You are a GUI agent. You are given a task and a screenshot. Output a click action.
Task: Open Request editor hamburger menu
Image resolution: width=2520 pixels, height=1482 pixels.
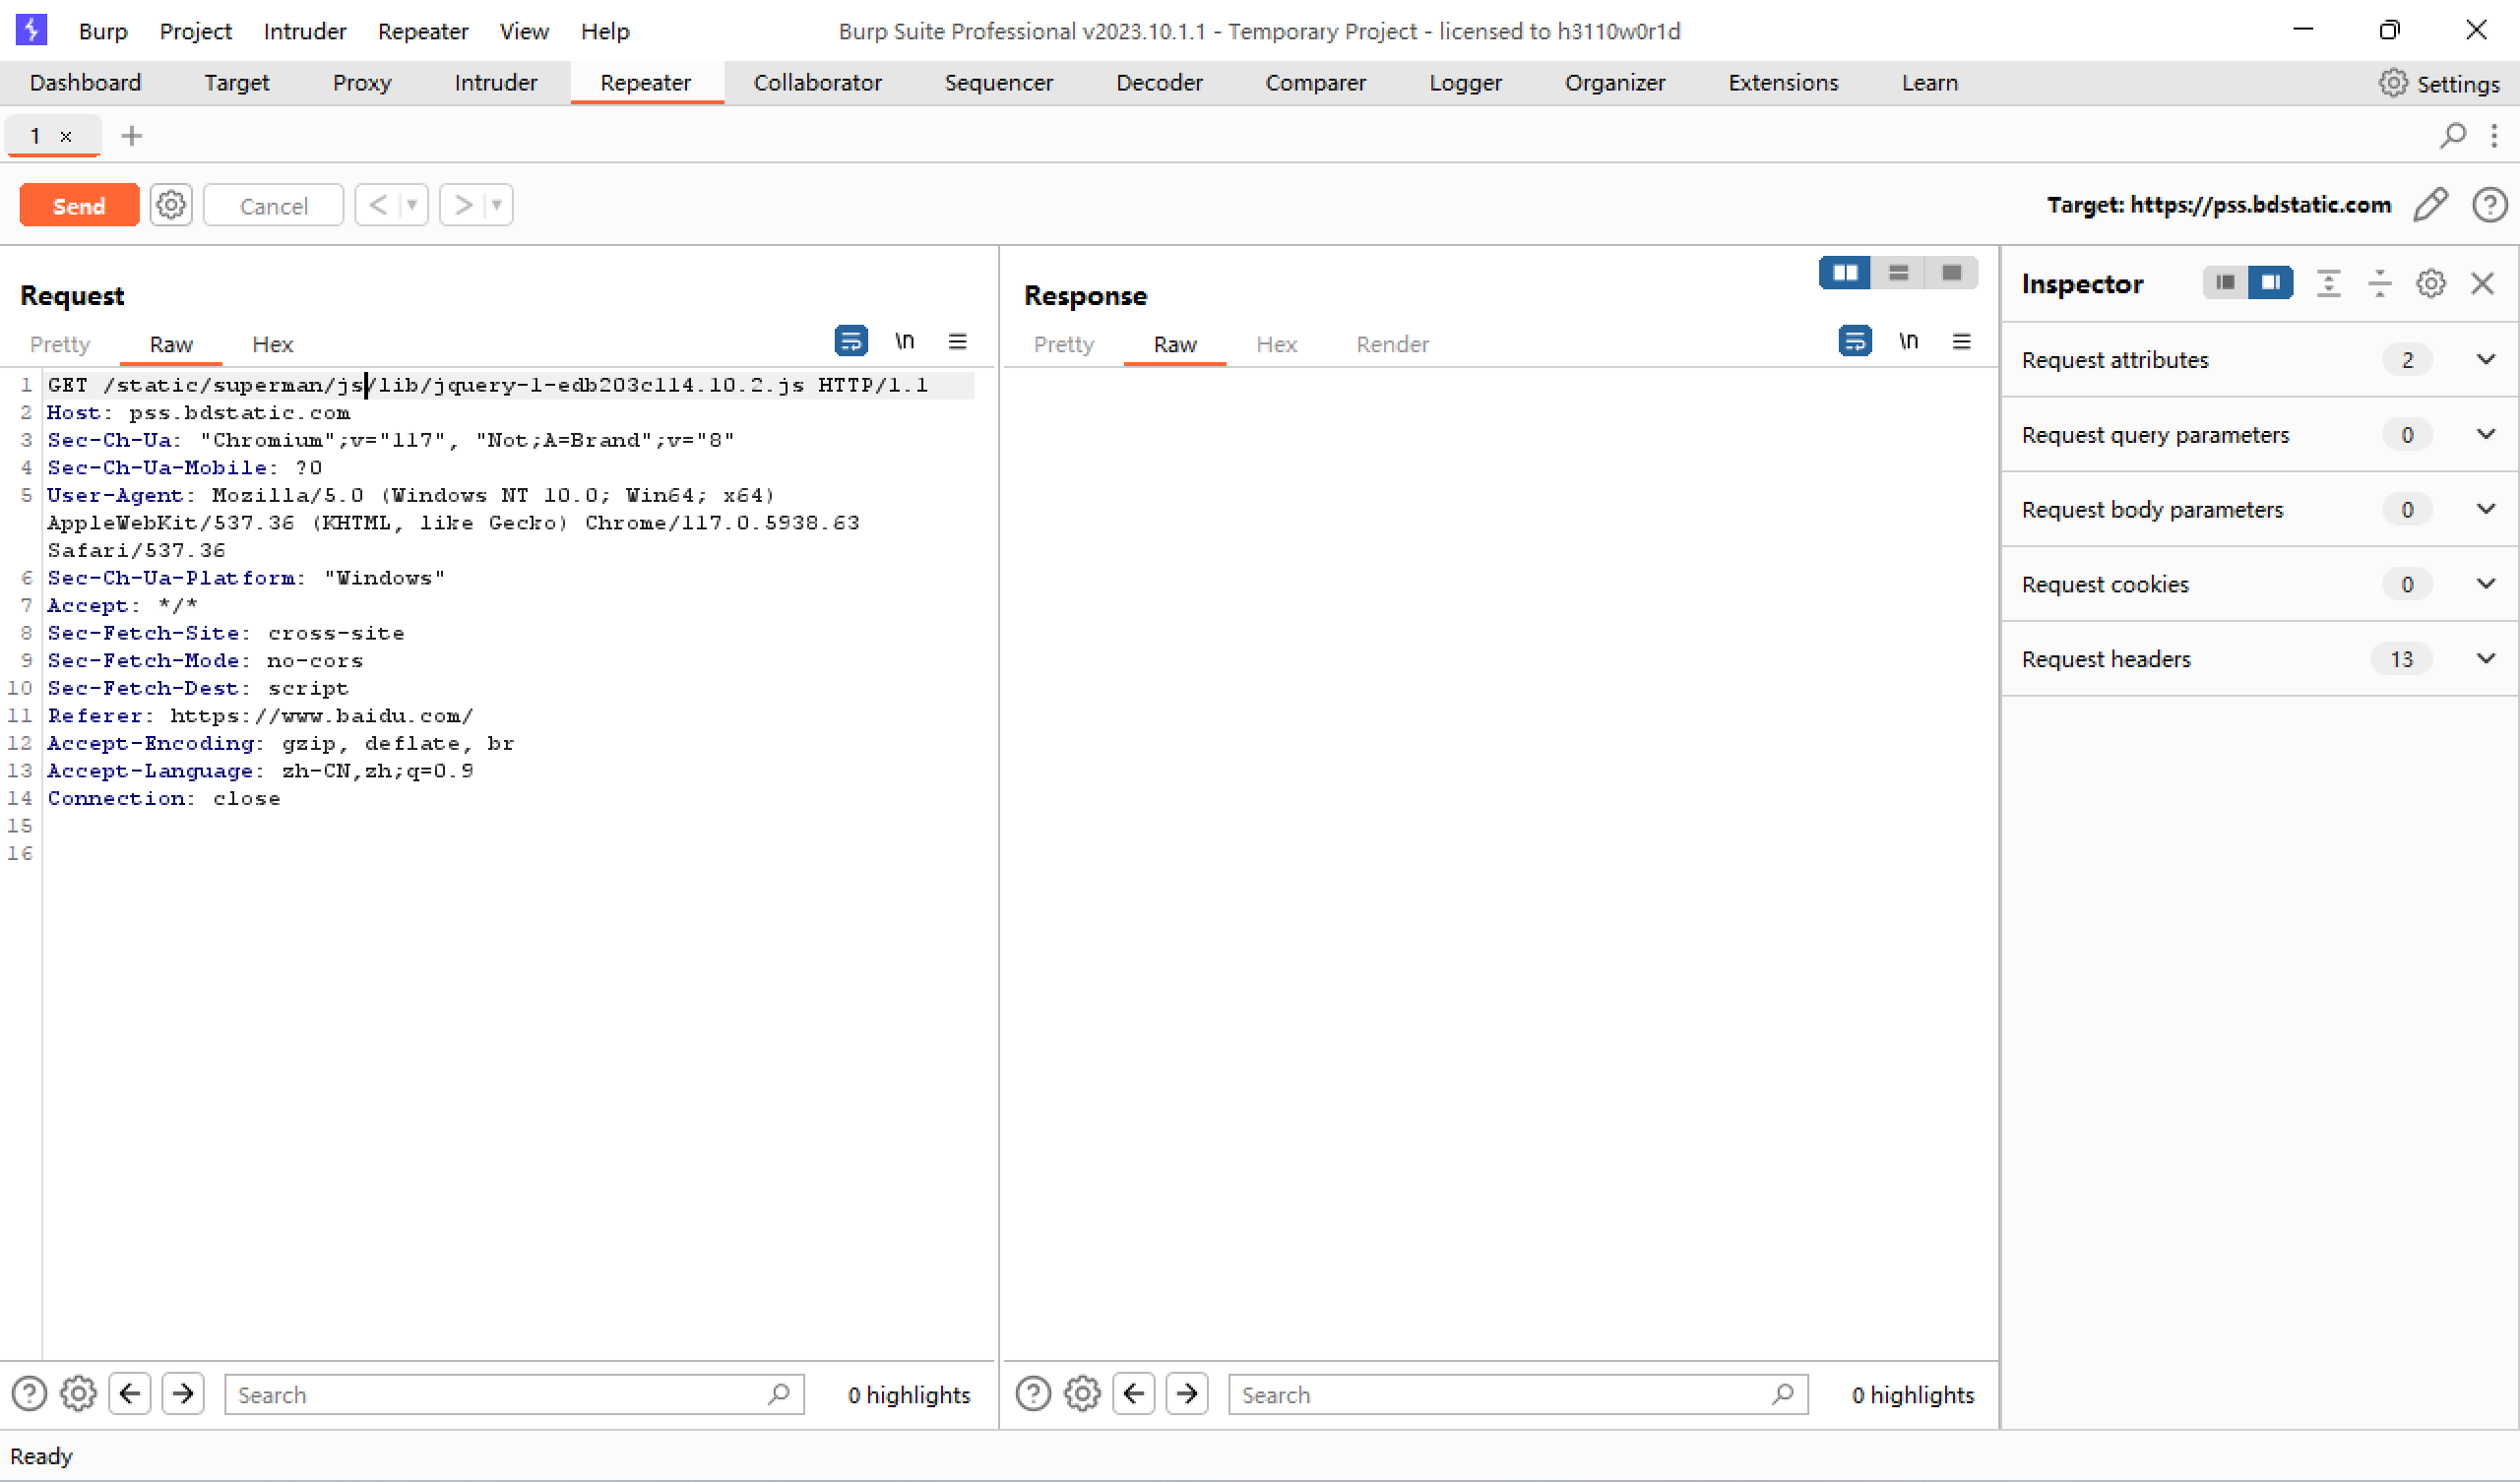958,341
